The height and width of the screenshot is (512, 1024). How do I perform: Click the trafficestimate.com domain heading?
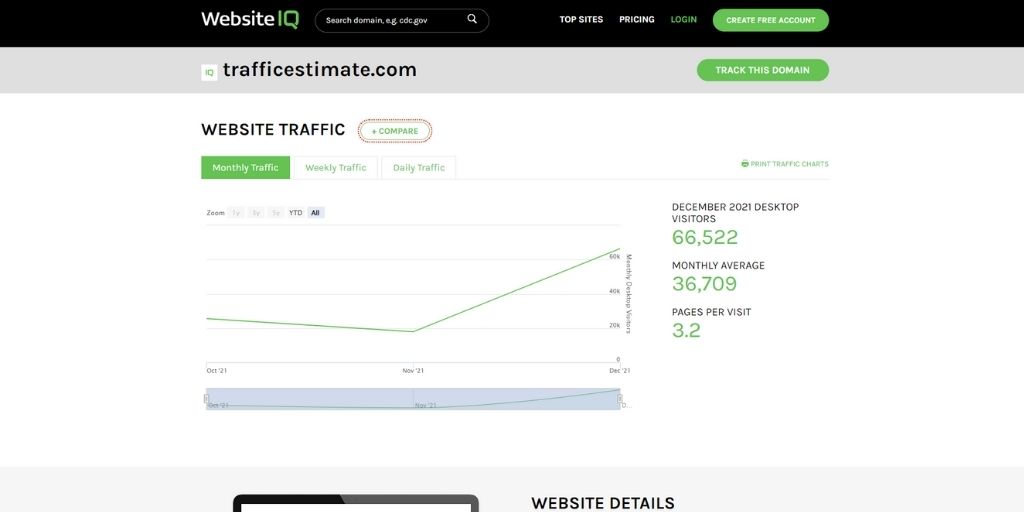[x=319, y=70]
